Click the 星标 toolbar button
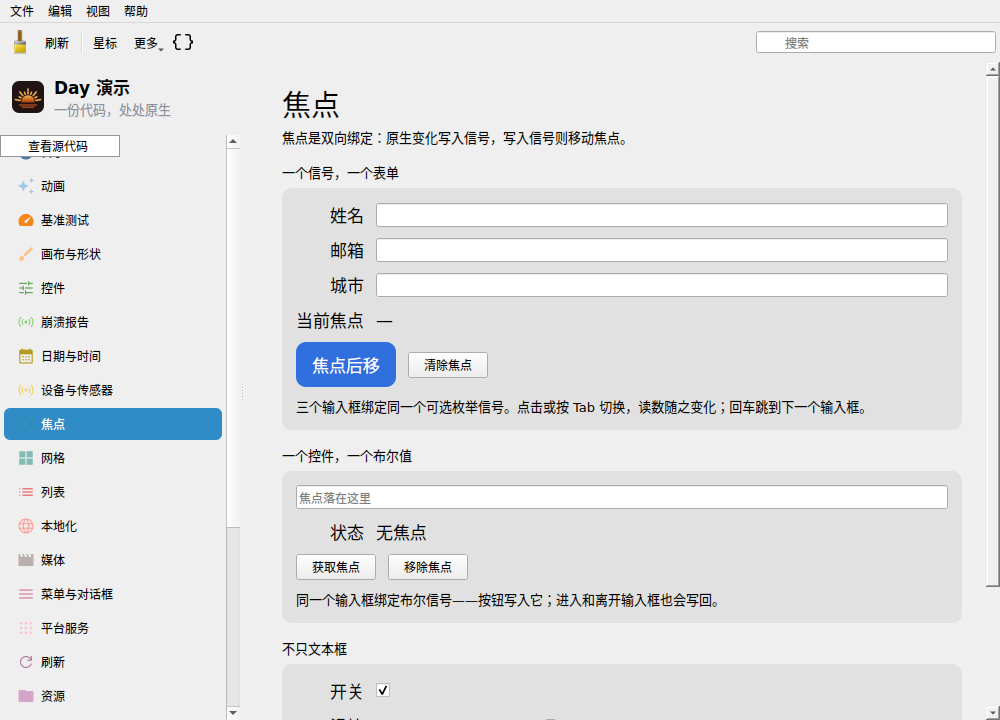1000x720 pixels. pos(105,43)
